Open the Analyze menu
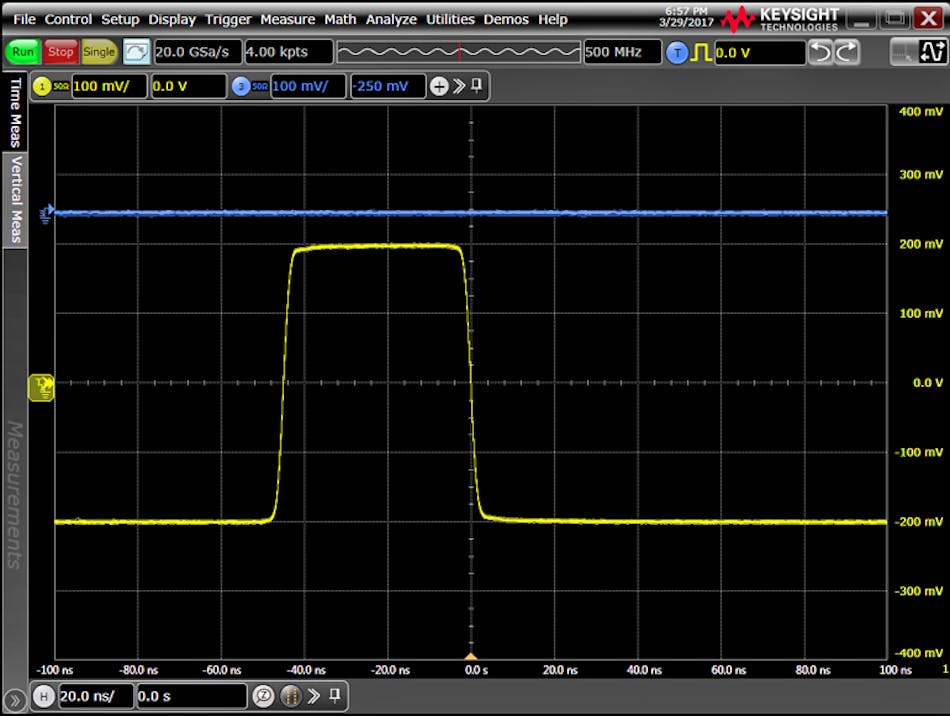950x716 pixels. [391, 19]
